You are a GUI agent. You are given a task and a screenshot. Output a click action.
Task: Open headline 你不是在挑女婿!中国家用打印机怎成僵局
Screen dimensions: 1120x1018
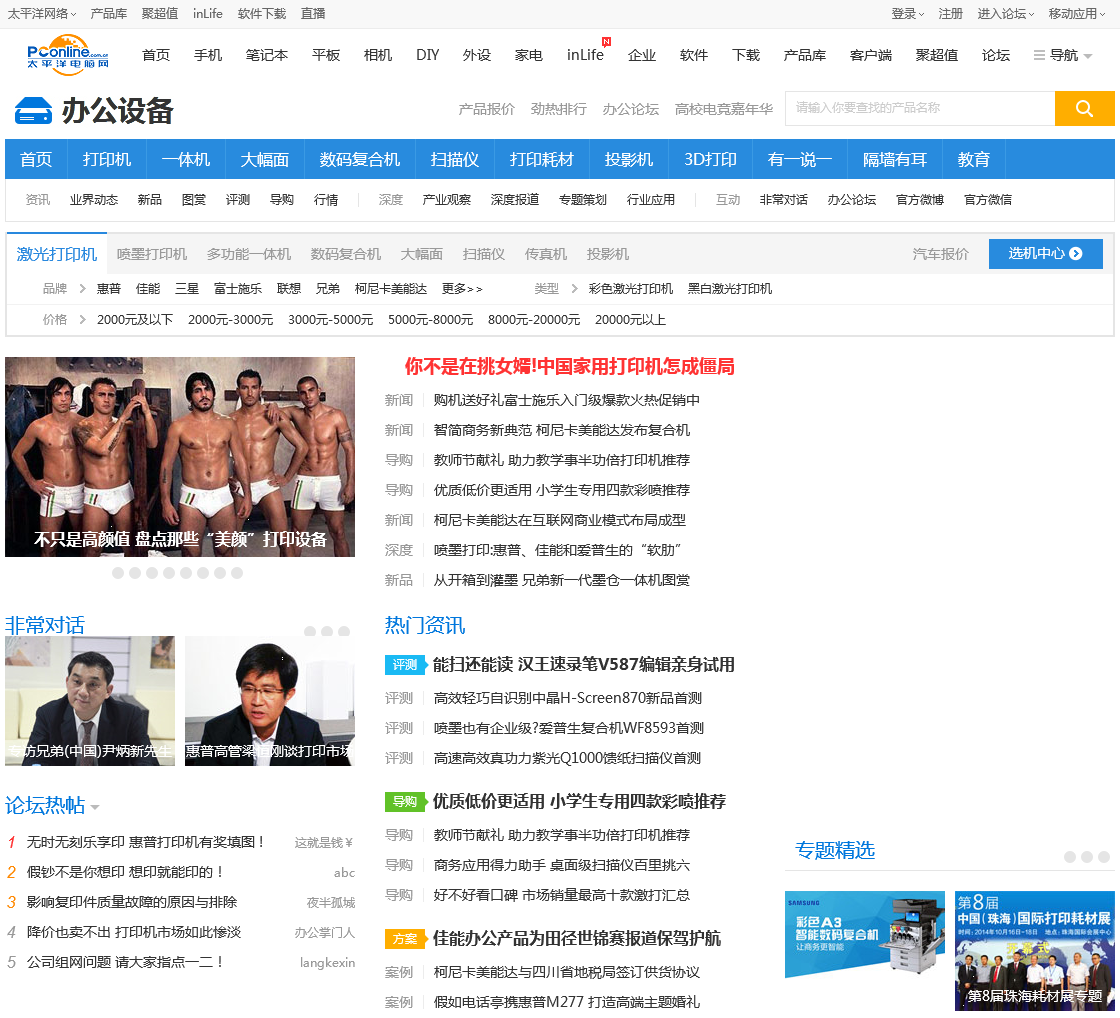(x=569, y=366)
